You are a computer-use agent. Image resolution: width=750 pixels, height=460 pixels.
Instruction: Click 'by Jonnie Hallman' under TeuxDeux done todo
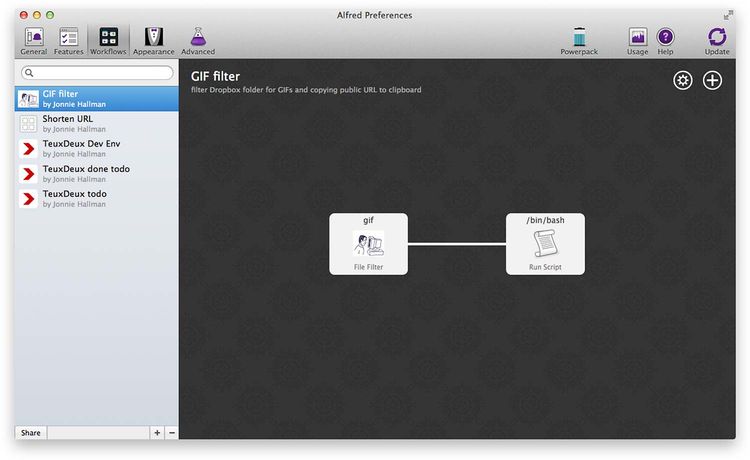click(x=74, y=179)
